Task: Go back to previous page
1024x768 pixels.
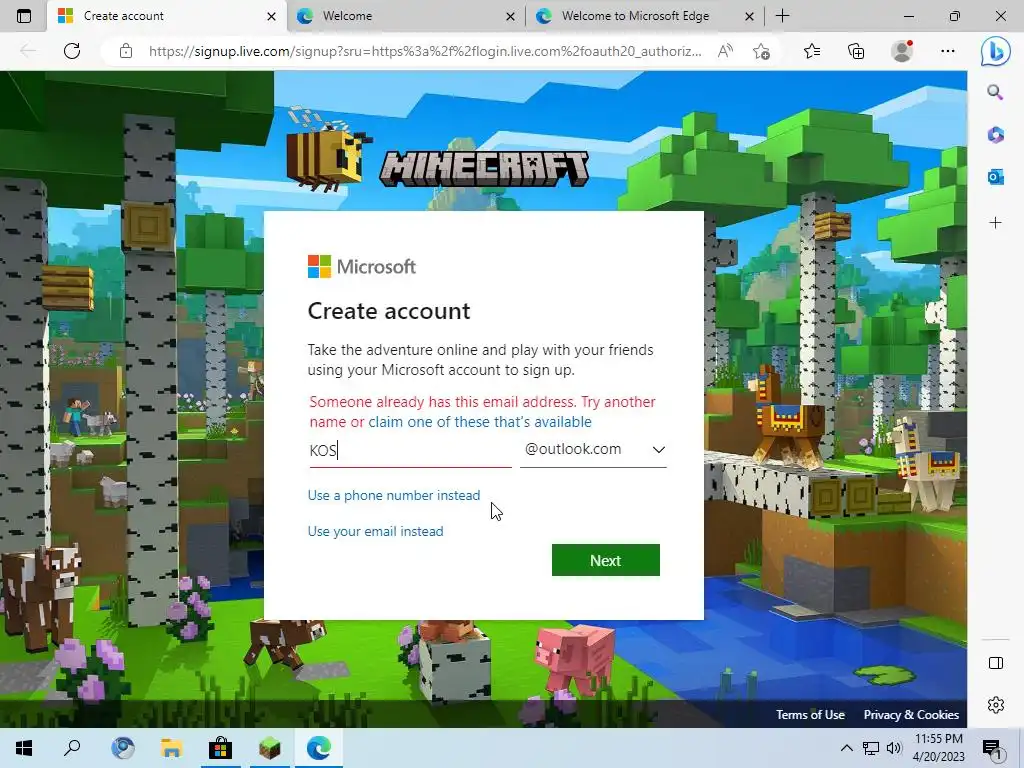Action: [28, 51]
